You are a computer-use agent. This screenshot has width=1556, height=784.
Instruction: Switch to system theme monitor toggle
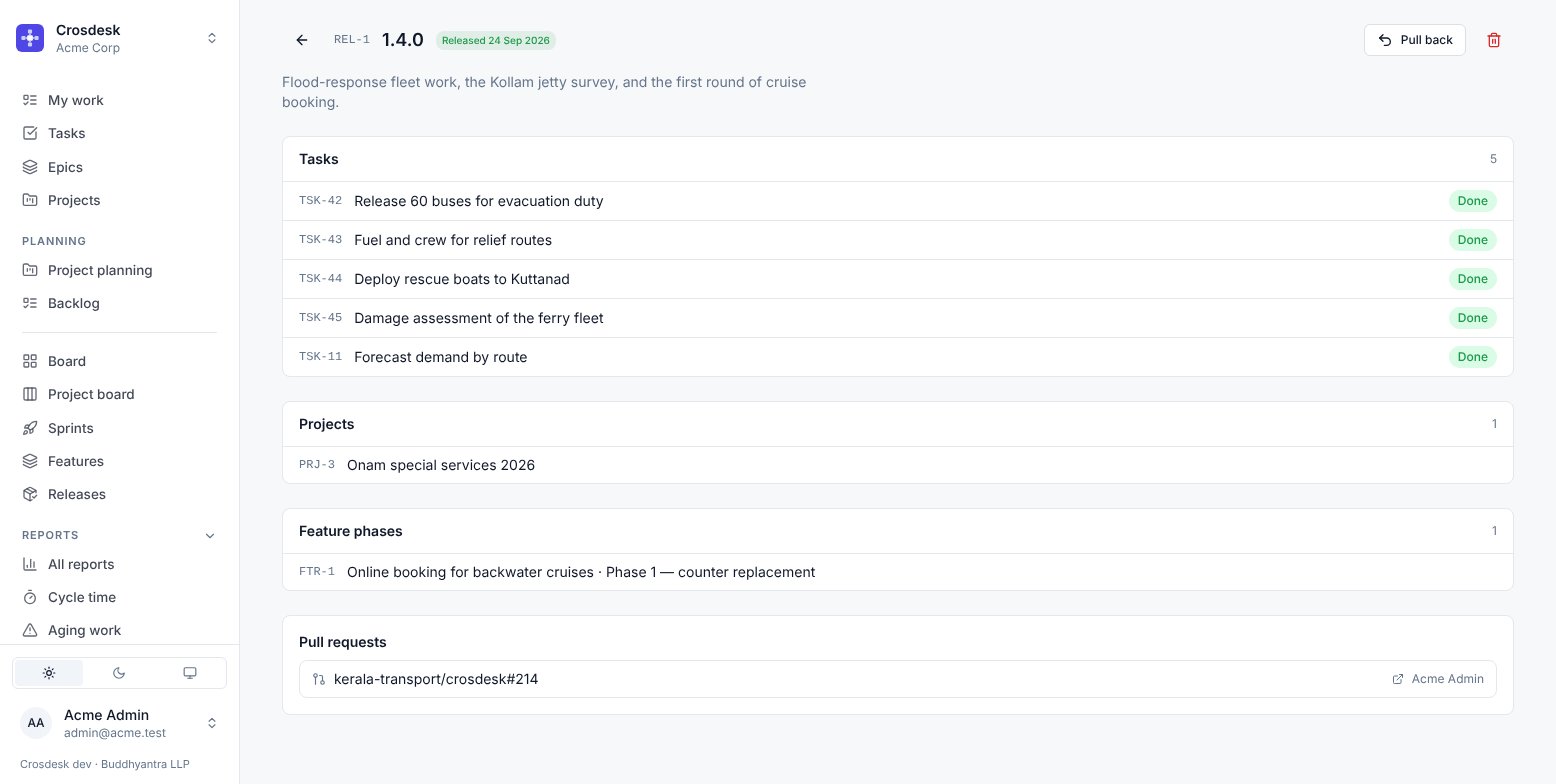(x=190, y=673)
